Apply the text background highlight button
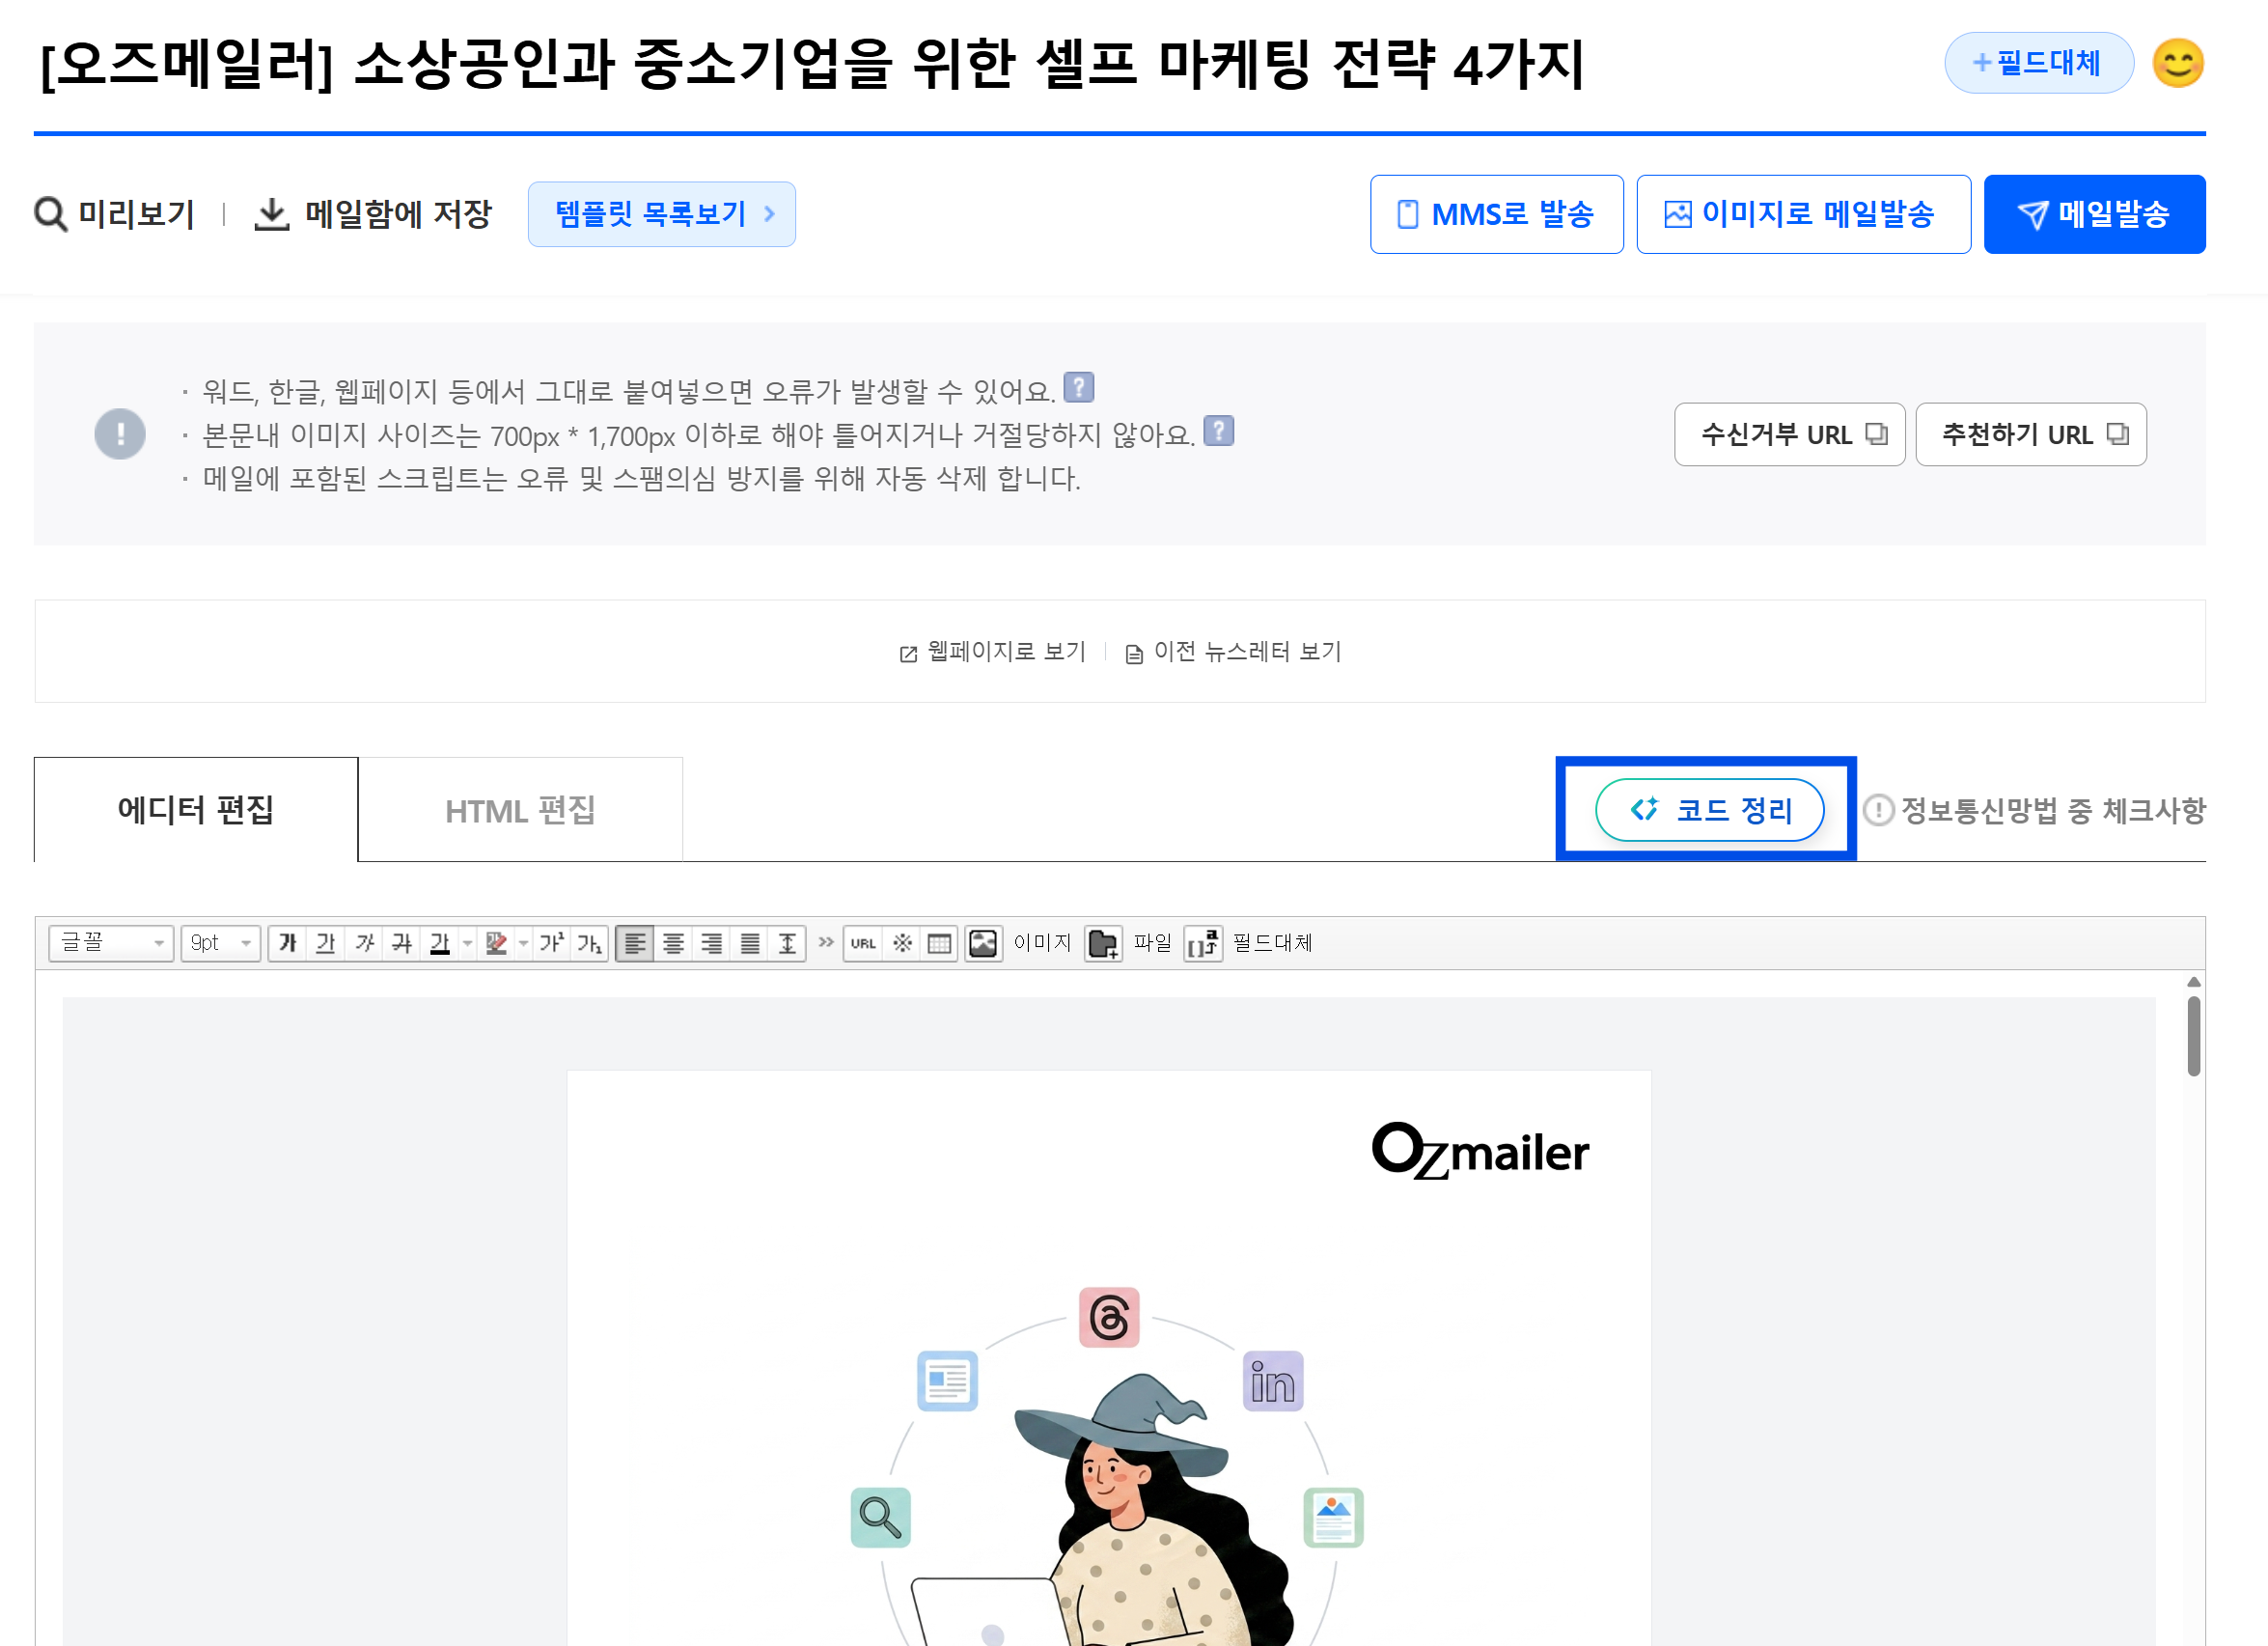This screenshot has height=1646, width=2268. click(496, 942)
